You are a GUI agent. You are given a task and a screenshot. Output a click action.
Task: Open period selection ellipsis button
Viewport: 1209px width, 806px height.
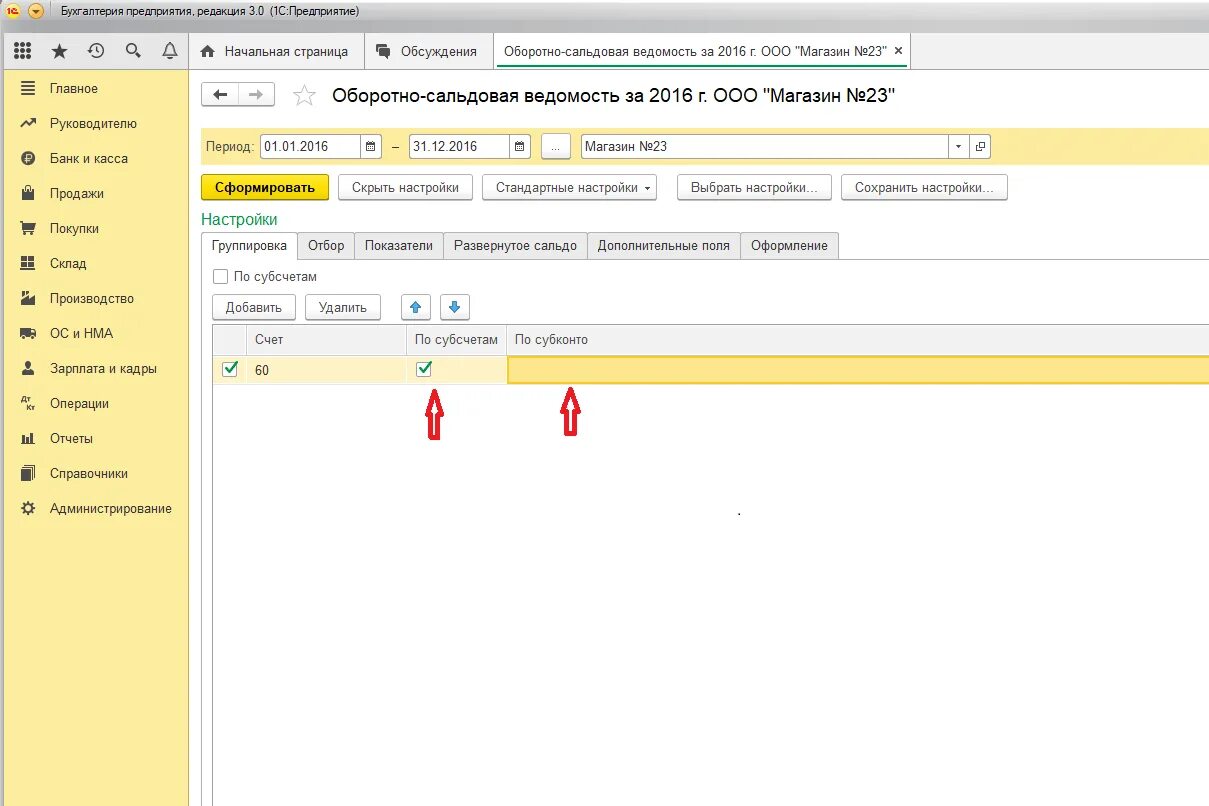(556, 146)
